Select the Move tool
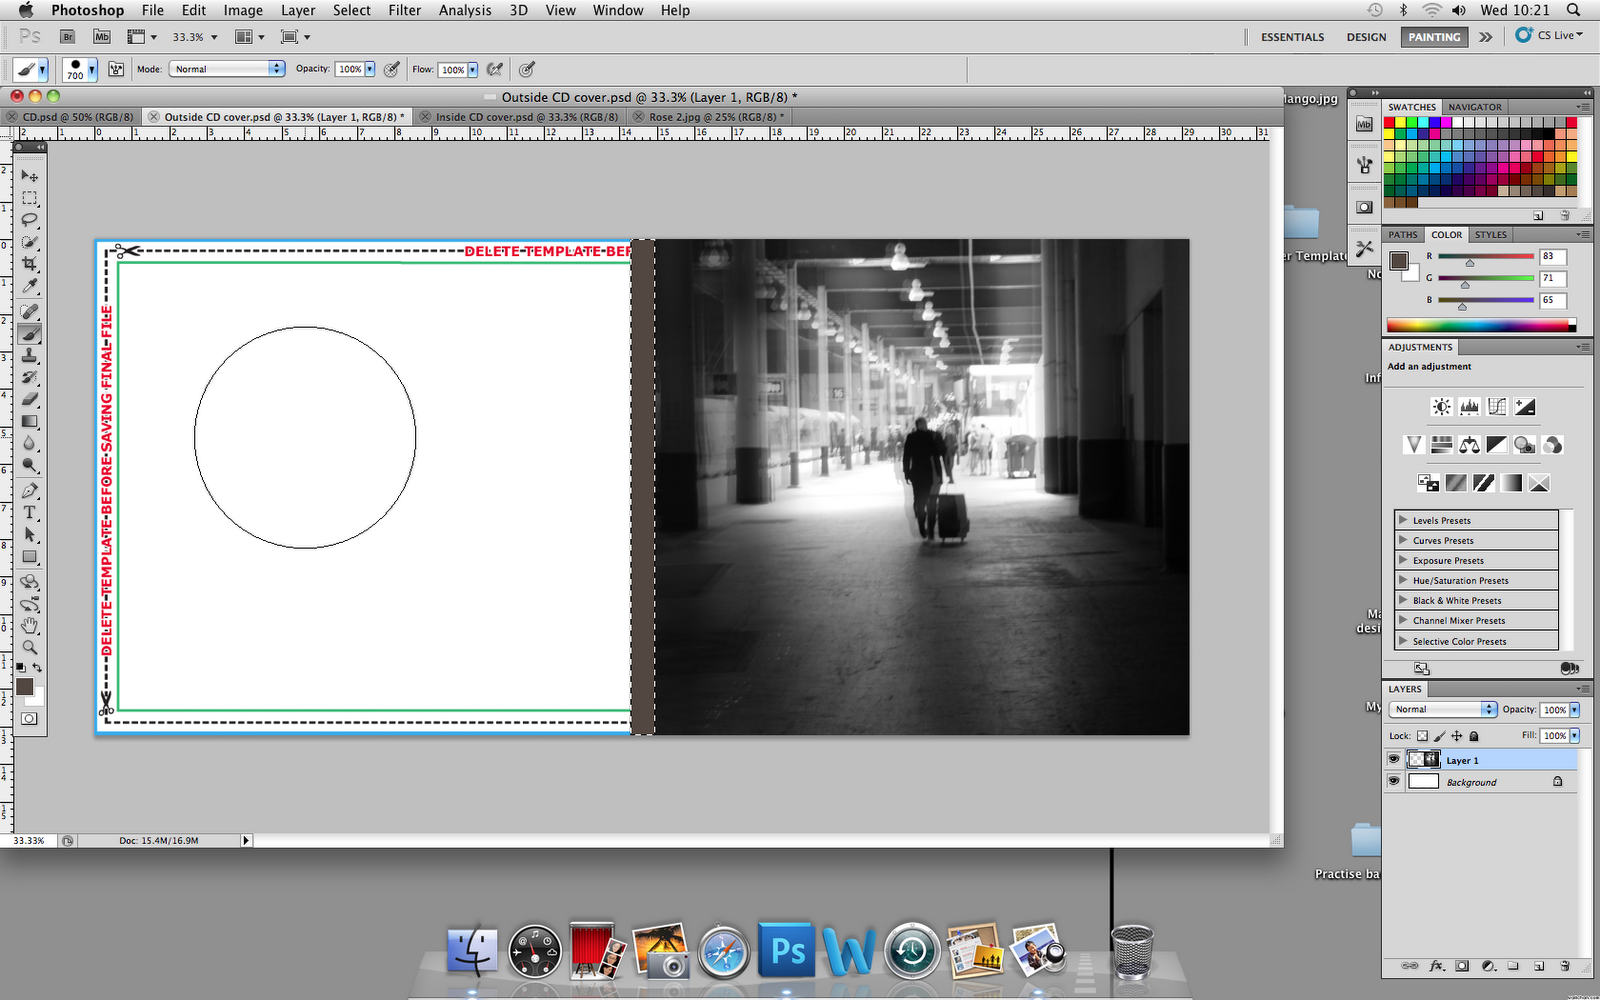 point(30,175)
